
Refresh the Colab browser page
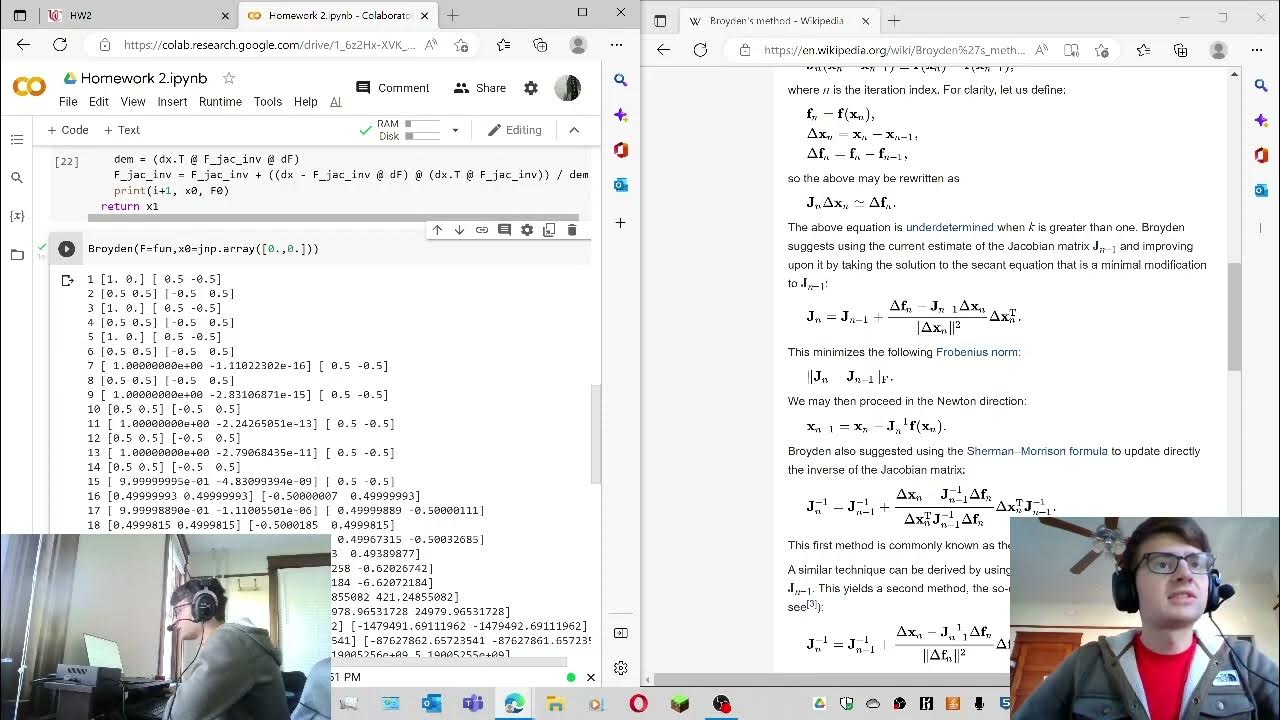pos(60,45)
